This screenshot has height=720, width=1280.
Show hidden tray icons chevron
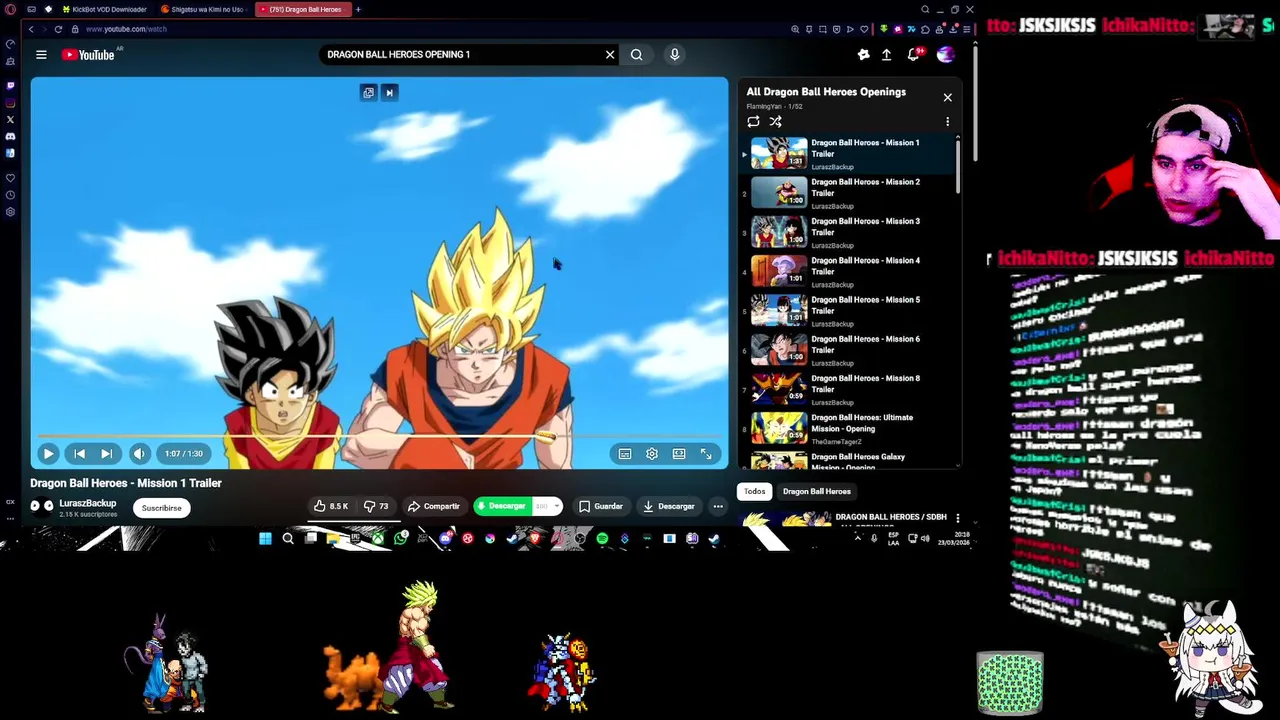tap(857, 538)
